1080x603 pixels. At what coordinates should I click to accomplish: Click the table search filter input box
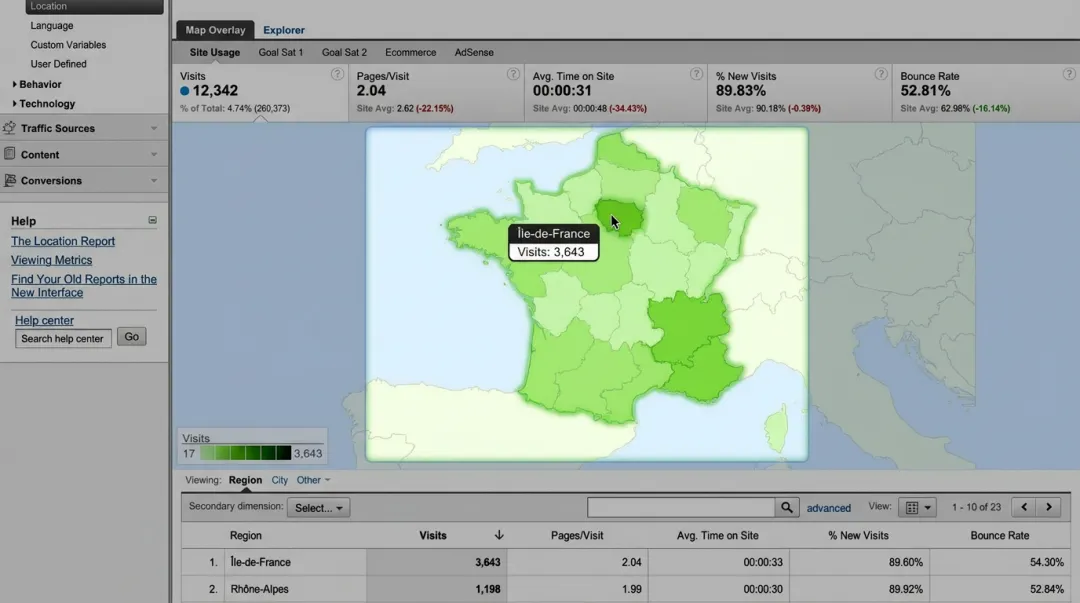[681, 507]
